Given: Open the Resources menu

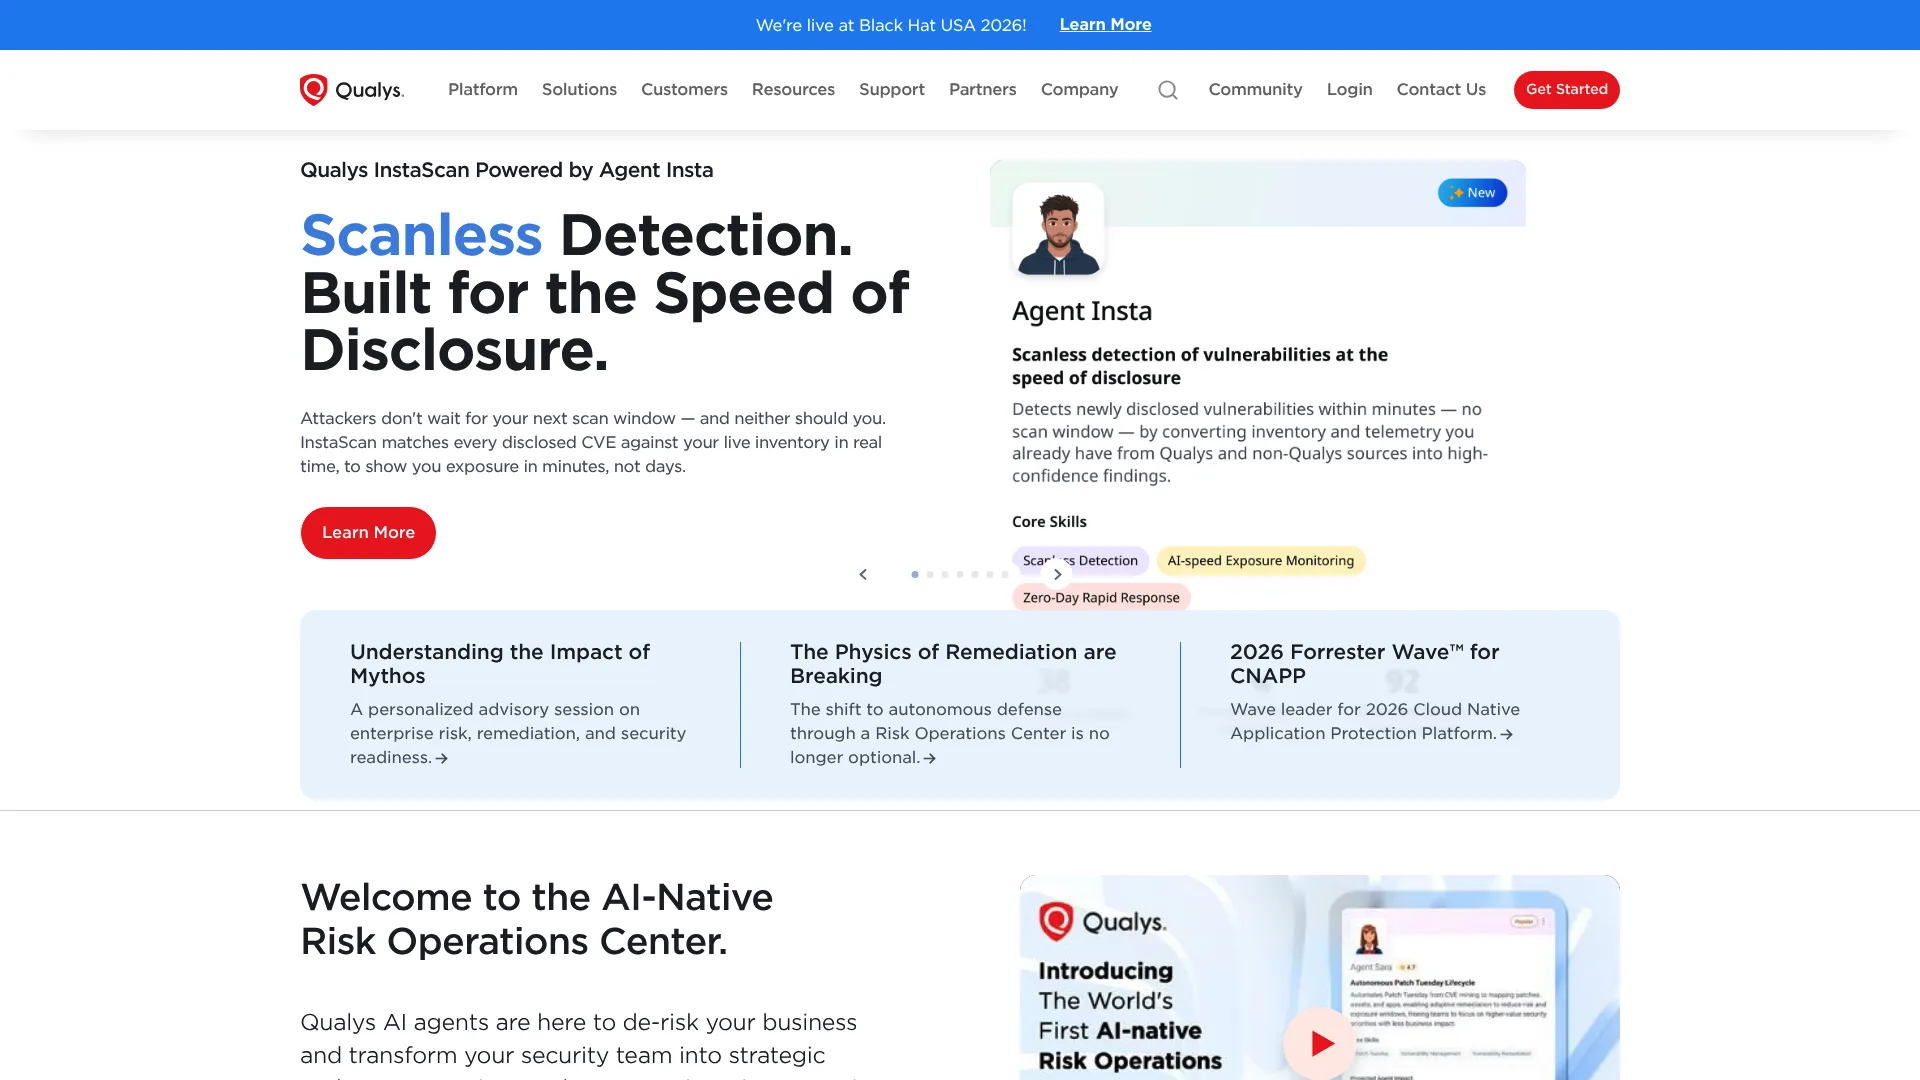Looking at the screenshot, I should (x=793, y=90).
